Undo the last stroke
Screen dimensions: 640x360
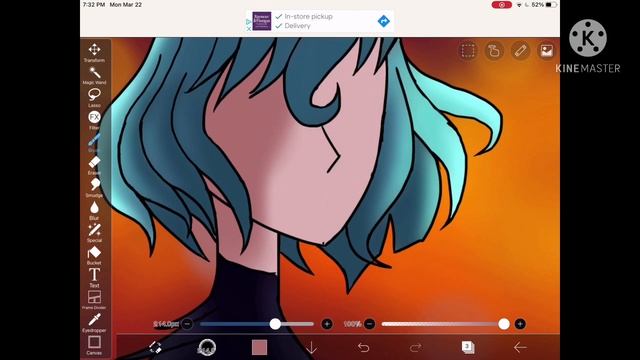363,347
